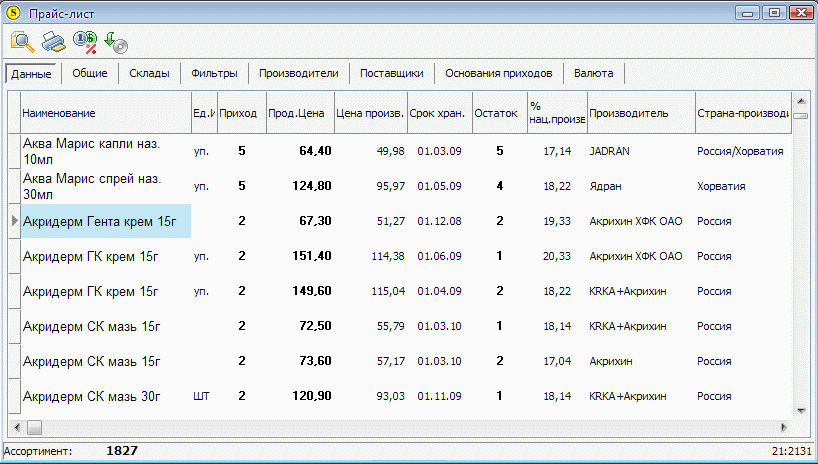Image resolution: width=818 pixels, height=464 pixels.
Task: Click the Срок хран. column header
Action: pyautogui.click(x=440, y=113)
